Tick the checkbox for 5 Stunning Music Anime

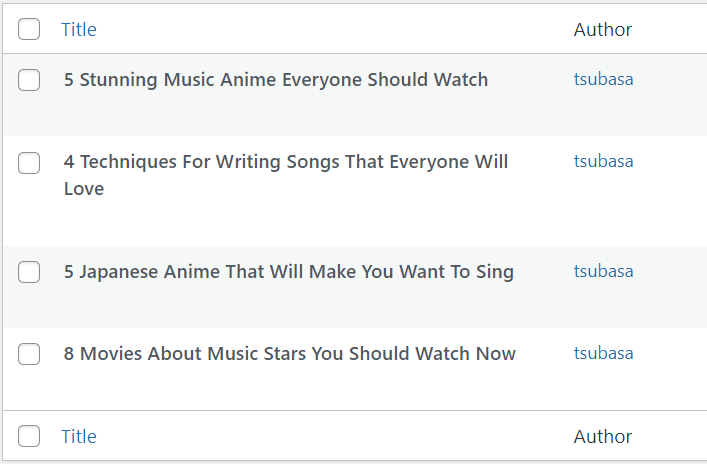tap(29, 80)
